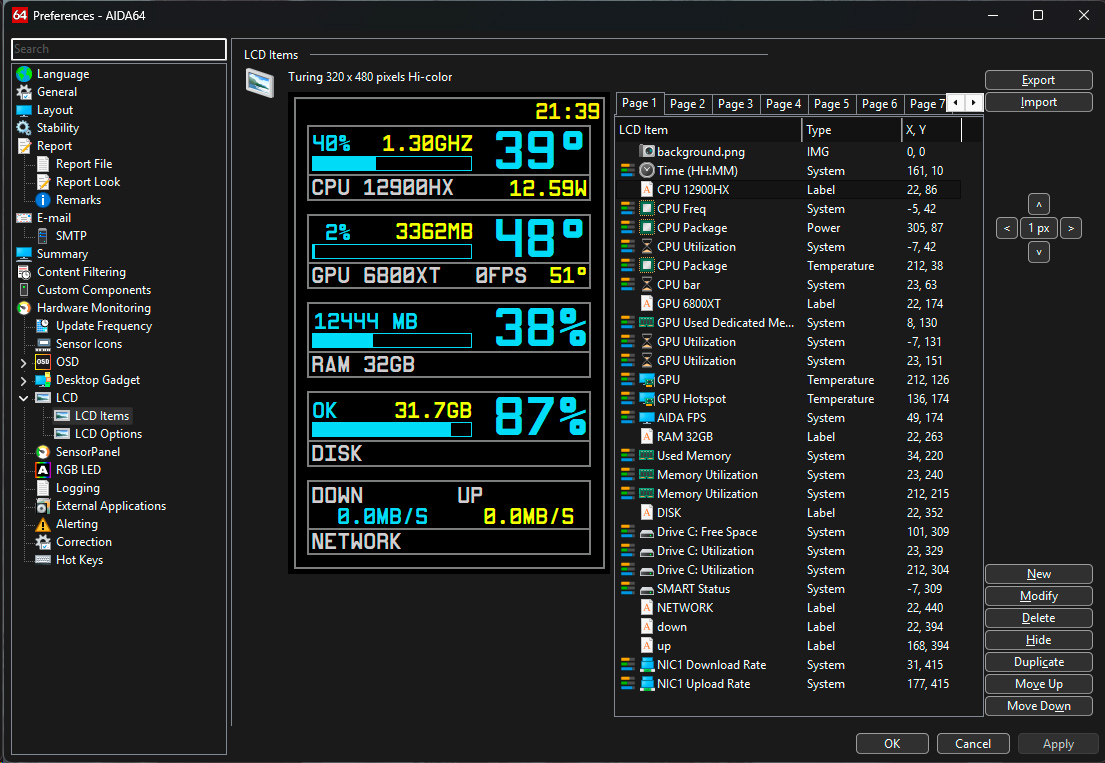
Task: Click the Duplicate button
Action: click(1039, 662)
